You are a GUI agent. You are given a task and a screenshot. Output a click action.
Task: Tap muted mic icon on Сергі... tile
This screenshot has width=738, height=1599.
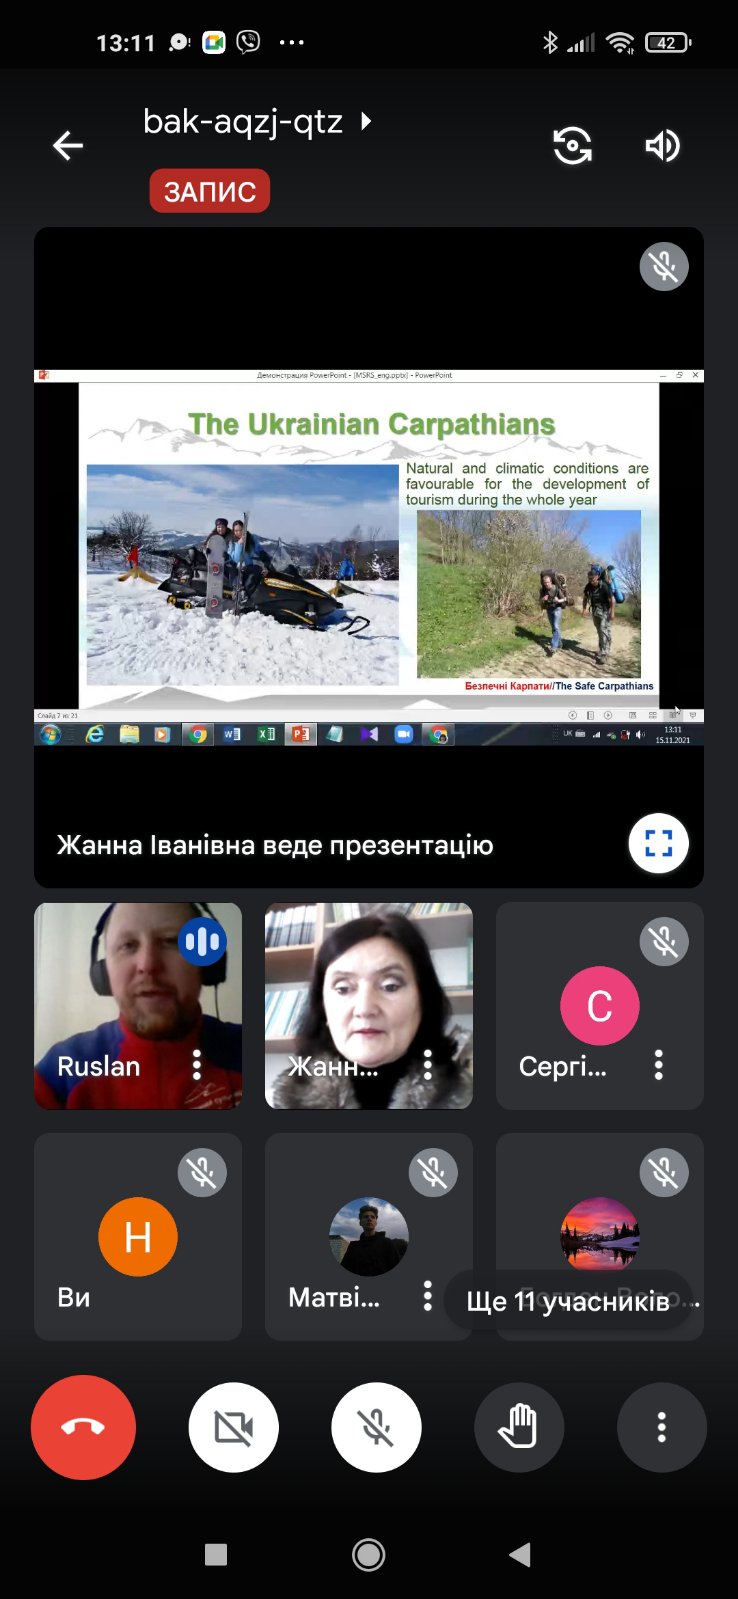pos(664,941)
